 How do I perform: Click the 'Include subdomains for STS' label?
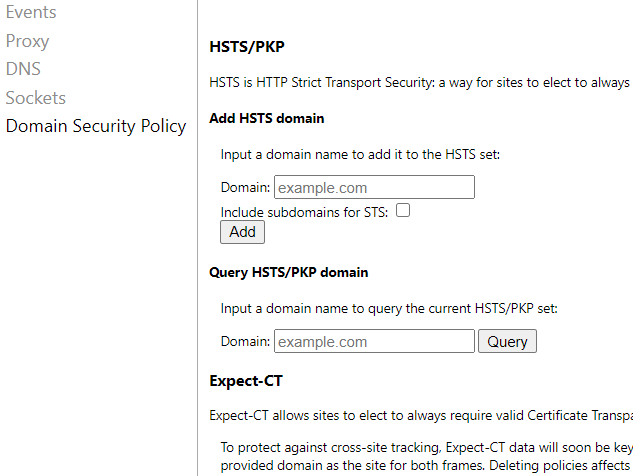[x=305, y=211]
